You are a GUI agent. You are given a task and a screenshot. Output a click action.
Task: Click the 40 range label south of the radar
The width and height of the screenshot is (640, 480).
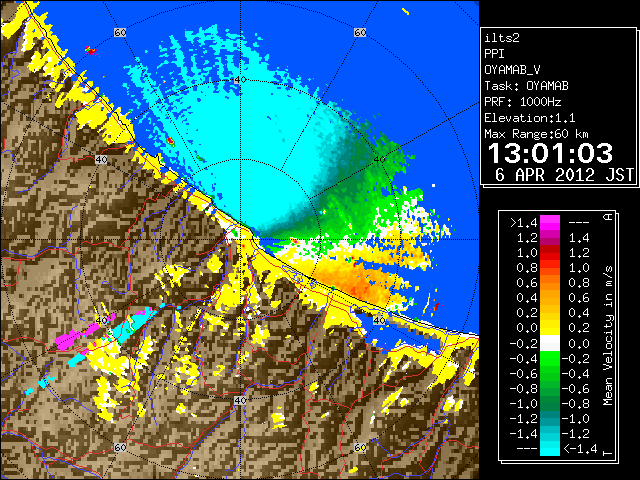[x=240, y=400]
